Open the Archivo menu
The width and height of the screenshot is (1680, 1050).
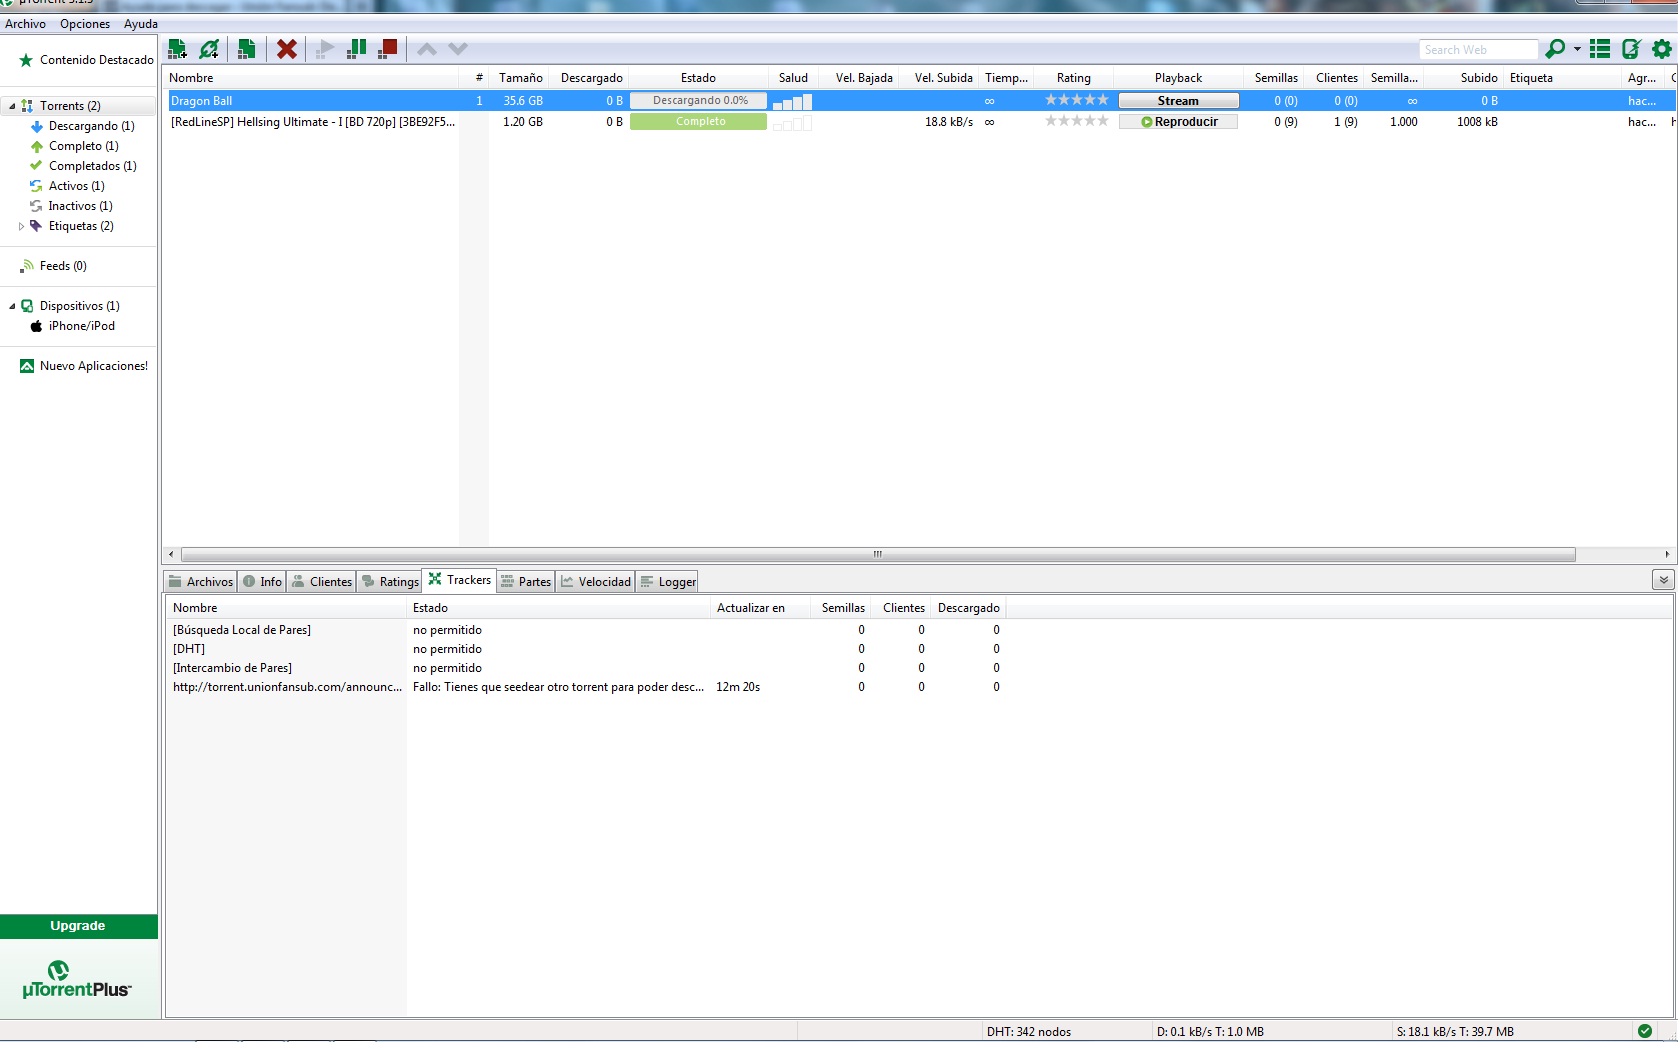[25, 24]
